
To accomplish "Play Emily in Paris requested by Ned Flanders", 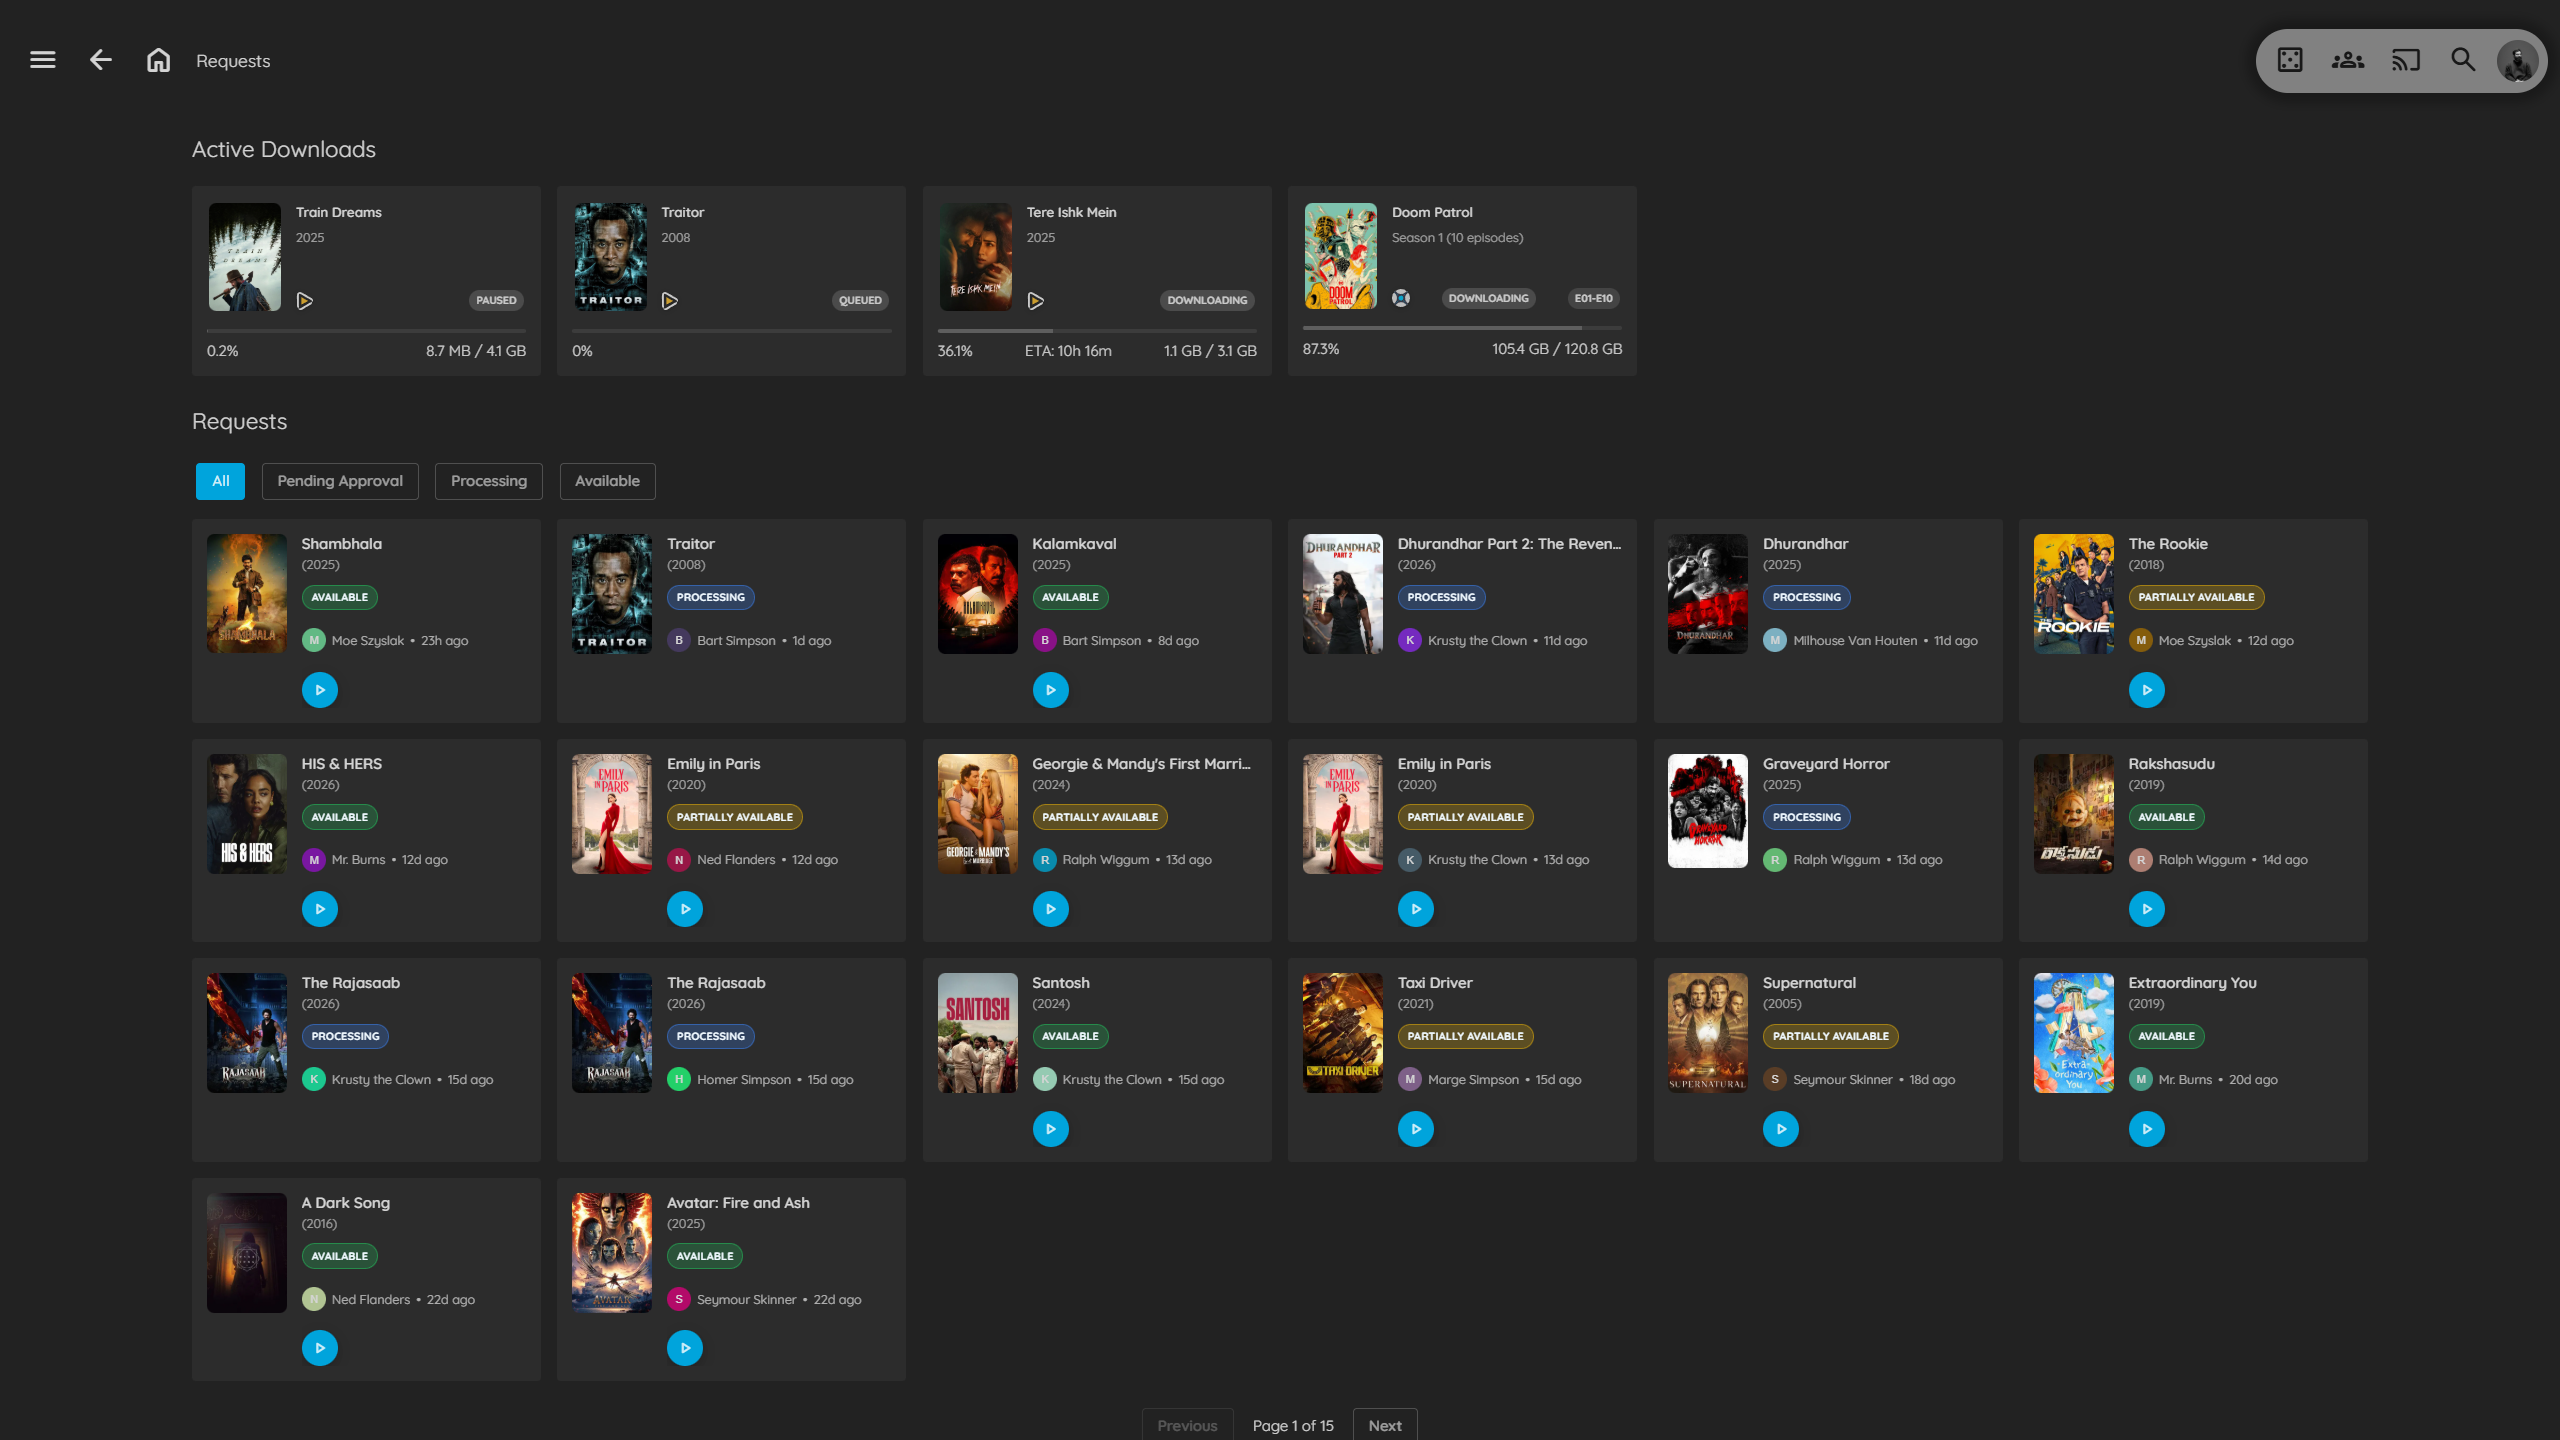I will 685,909.
